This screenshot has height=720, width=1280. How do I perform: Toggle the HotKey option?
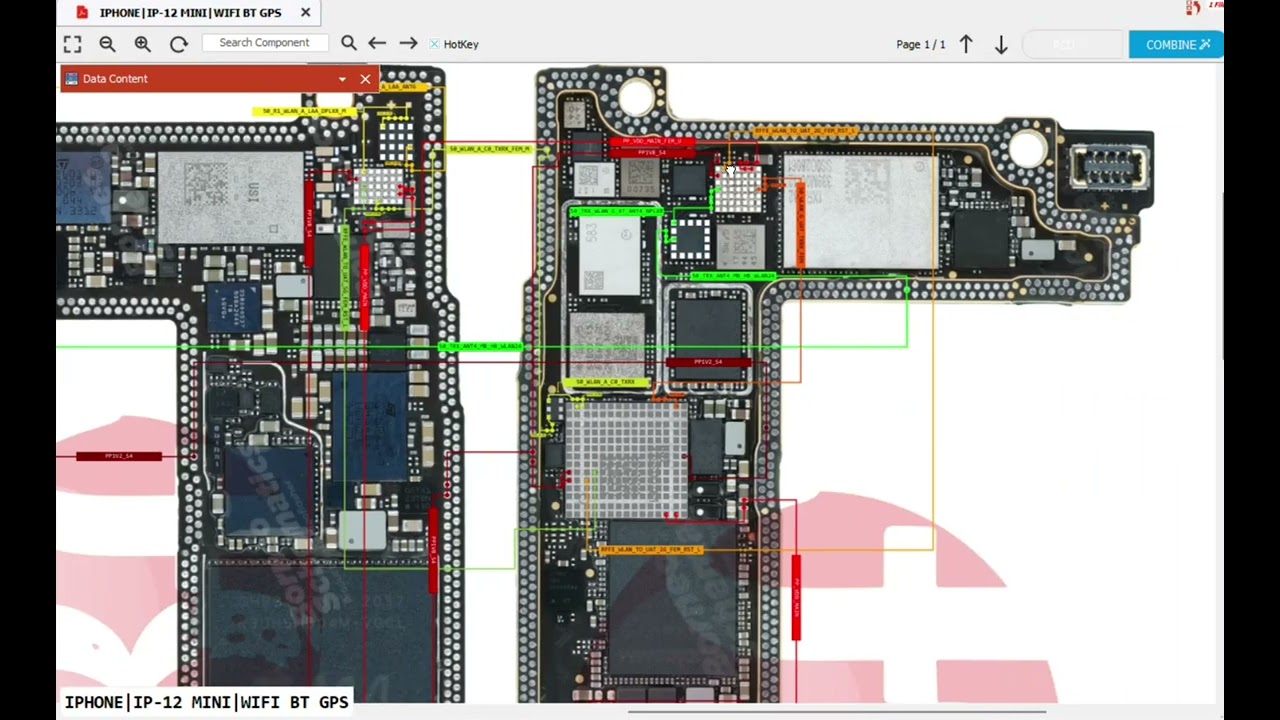point(454,44)
